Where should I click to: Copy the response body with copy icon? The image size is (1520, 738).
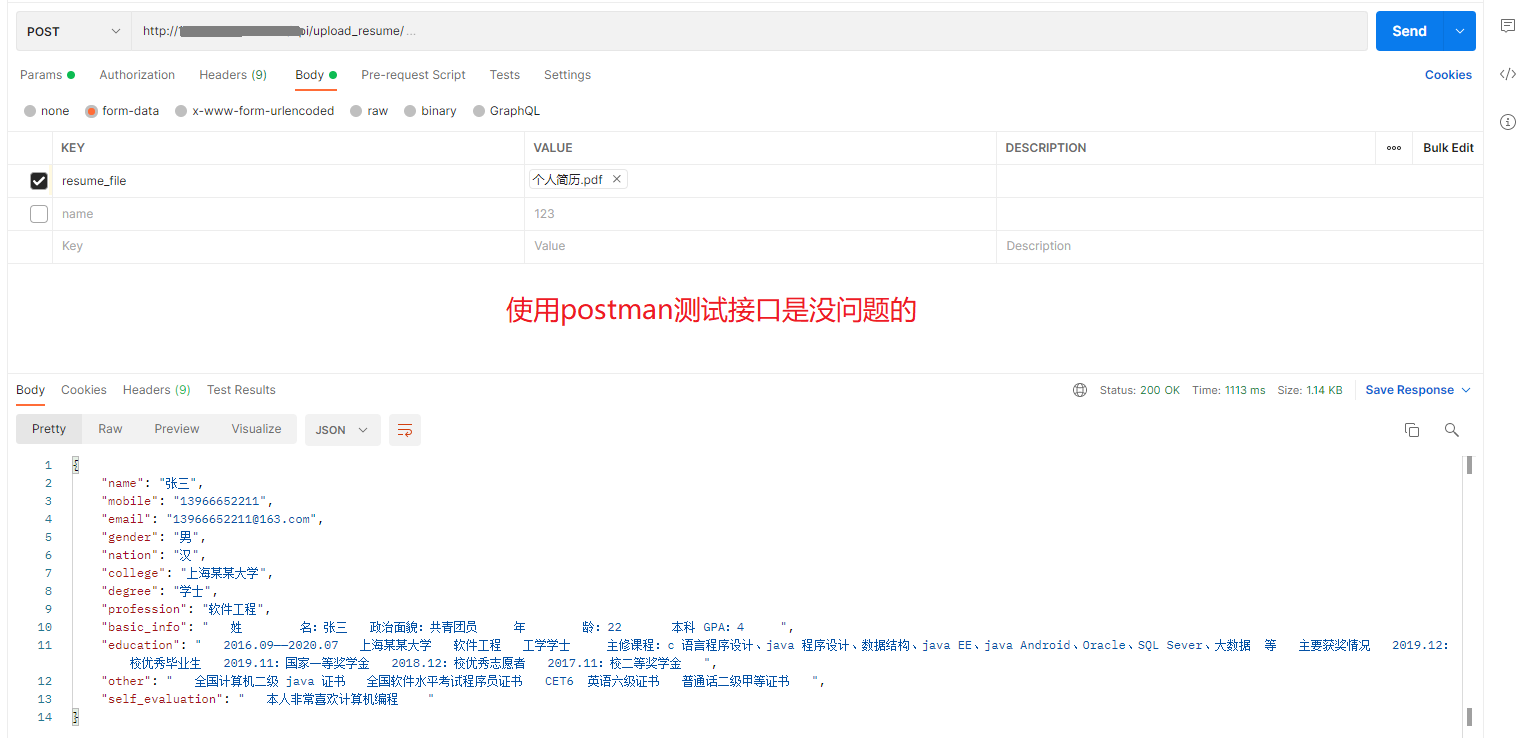1412,430
